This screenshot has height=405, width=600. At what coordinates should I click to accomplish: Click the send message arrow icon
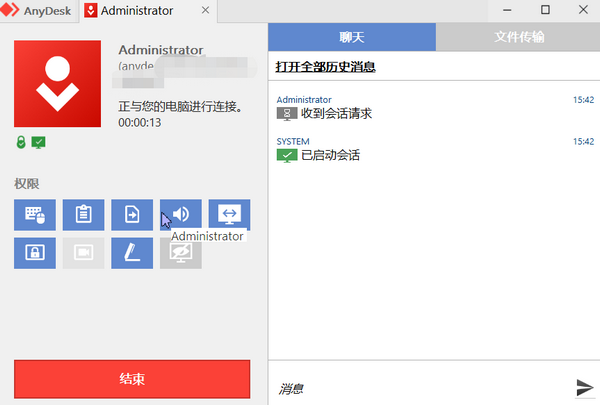coord(585,387)
